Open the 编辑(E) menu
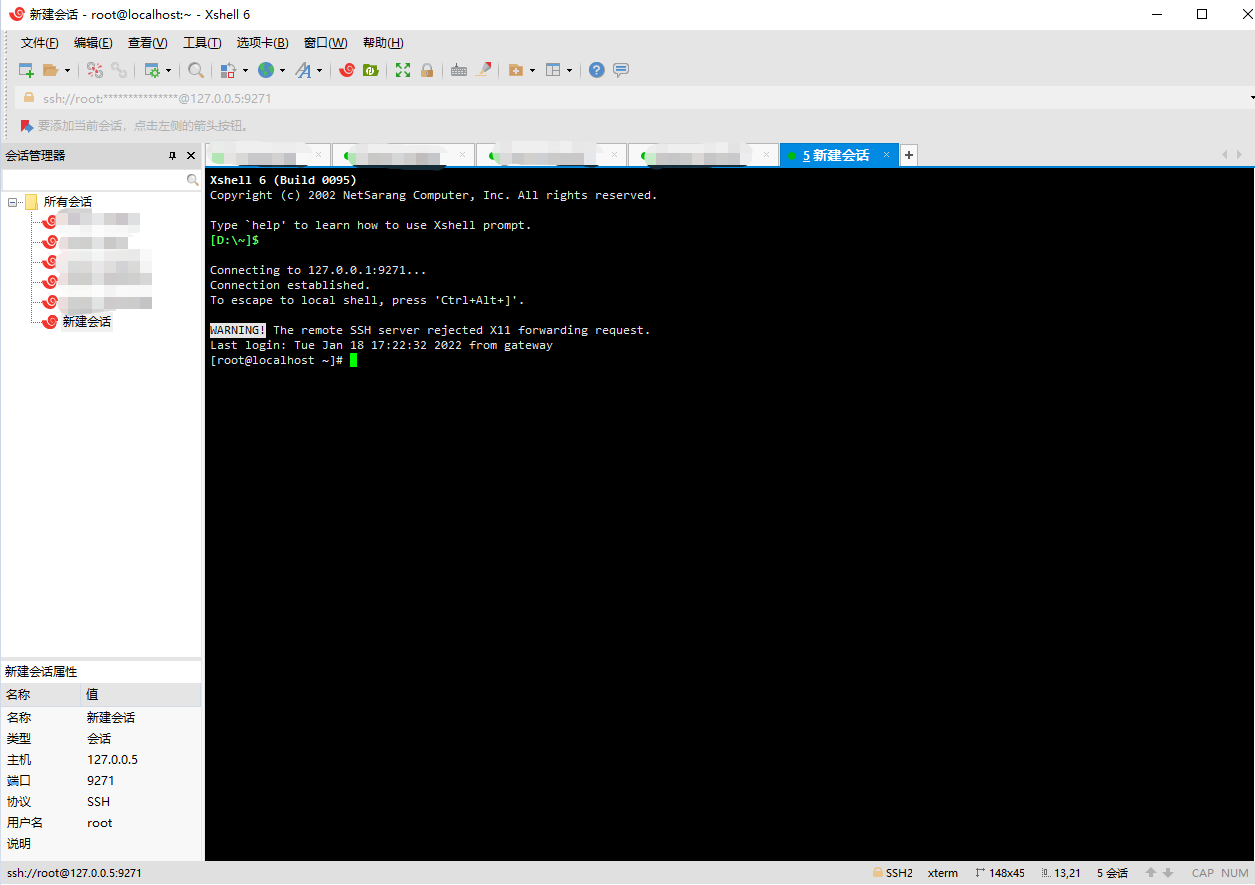Image resolution: width=1255 pixels, height=885 pixels. tap(93, 43)
